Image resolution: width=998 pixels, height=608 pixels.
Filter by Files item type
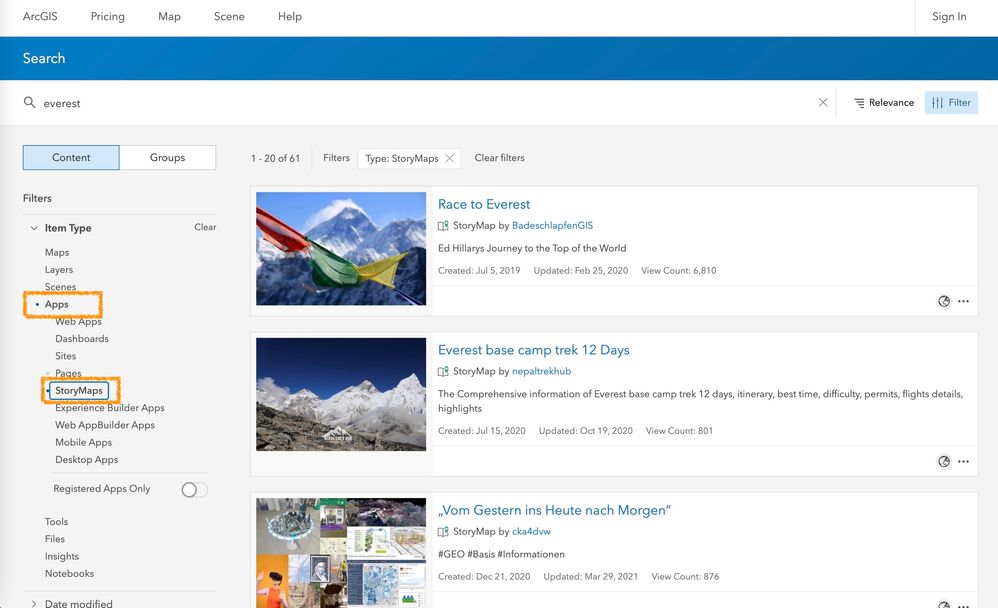tap(55, 539)
